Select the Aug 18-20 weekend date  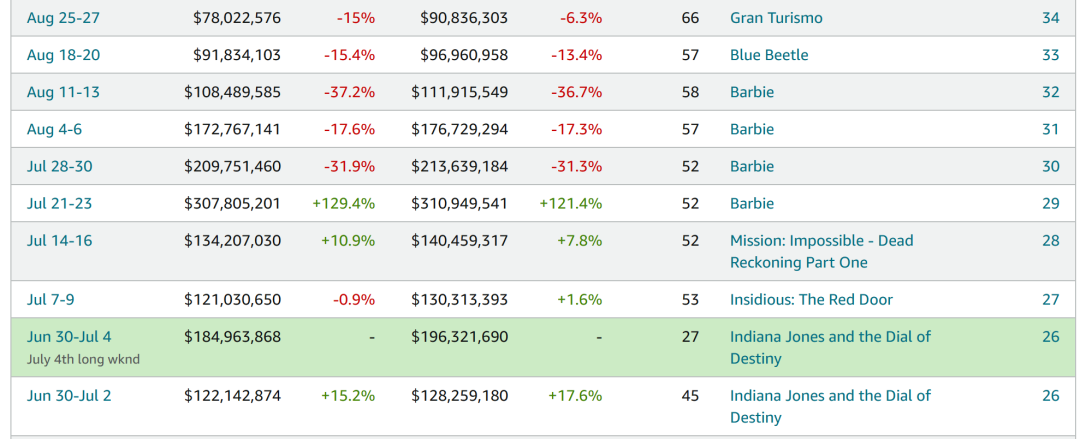[x=63, y=55]
